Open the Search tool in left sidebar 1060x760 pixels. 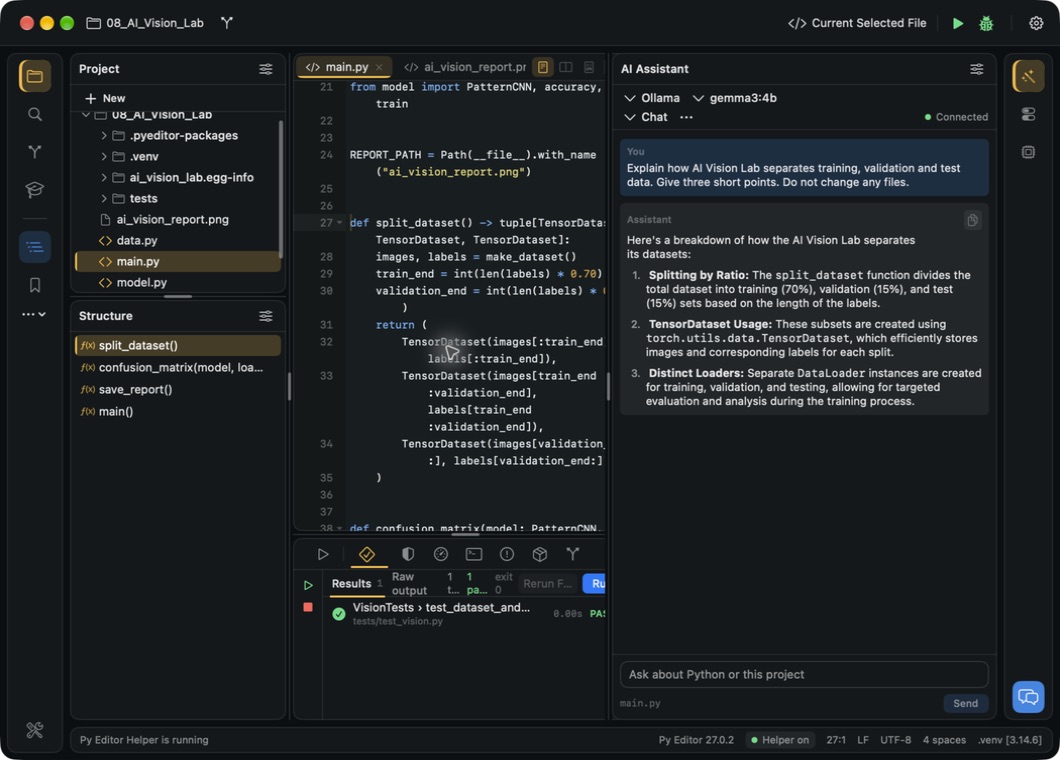34,114
